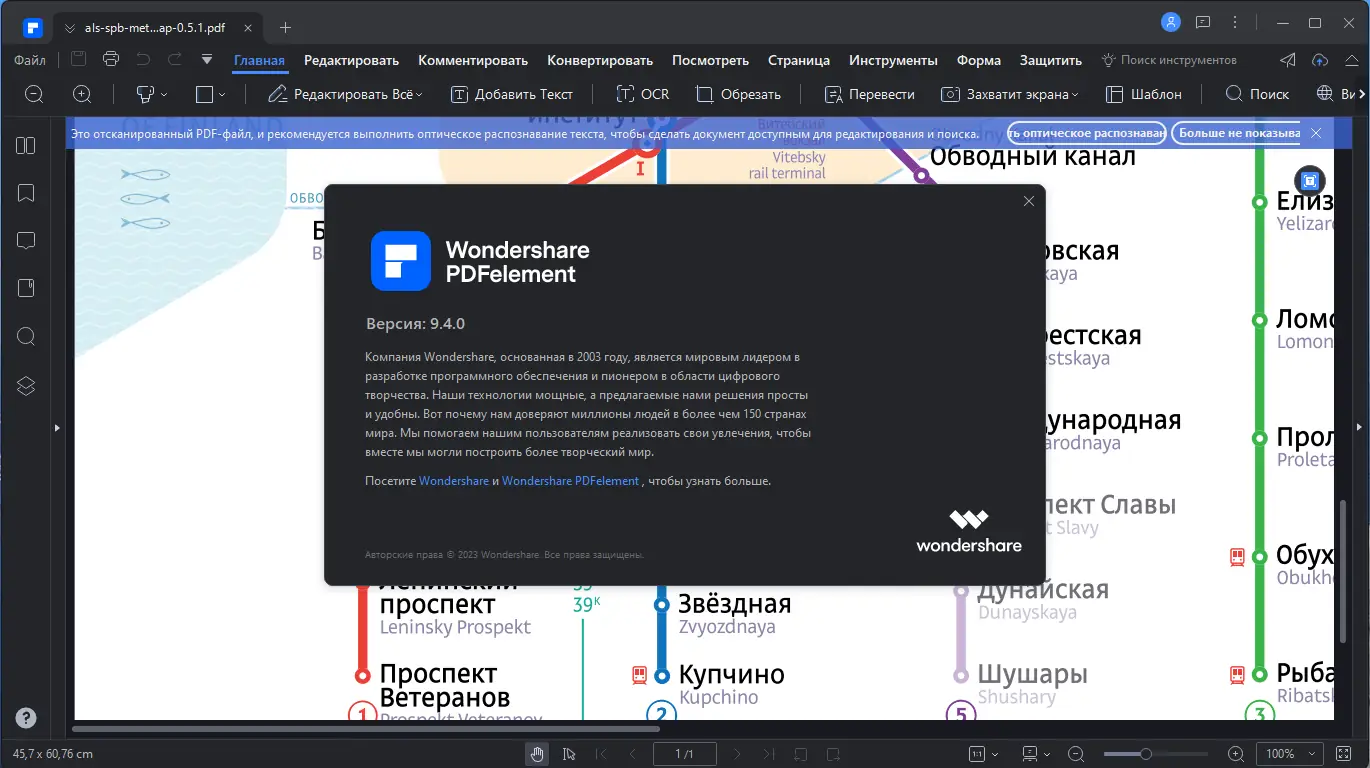1370x768 pixels.
Task: Open the search panel in the left sidebar
Action: (x=26, y=337)
